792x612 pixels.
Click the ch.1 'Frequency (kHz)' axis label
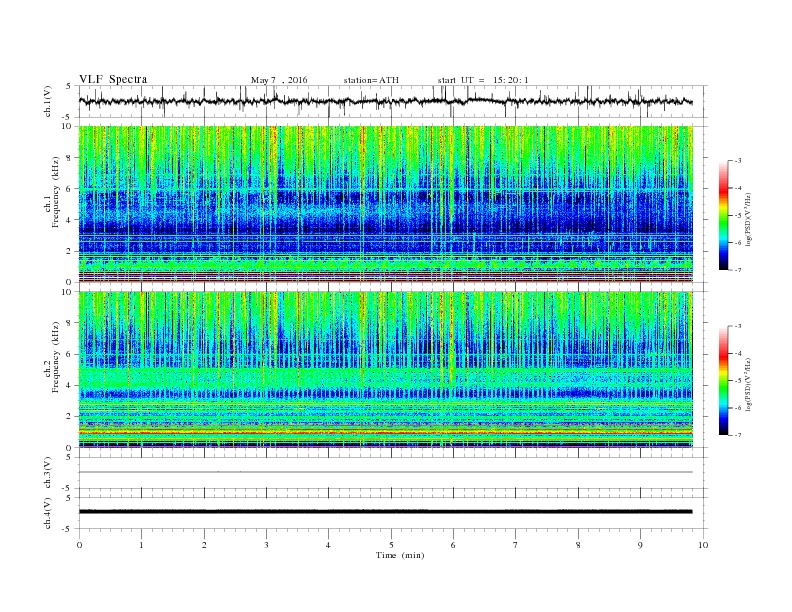click(x=56, y=192)
